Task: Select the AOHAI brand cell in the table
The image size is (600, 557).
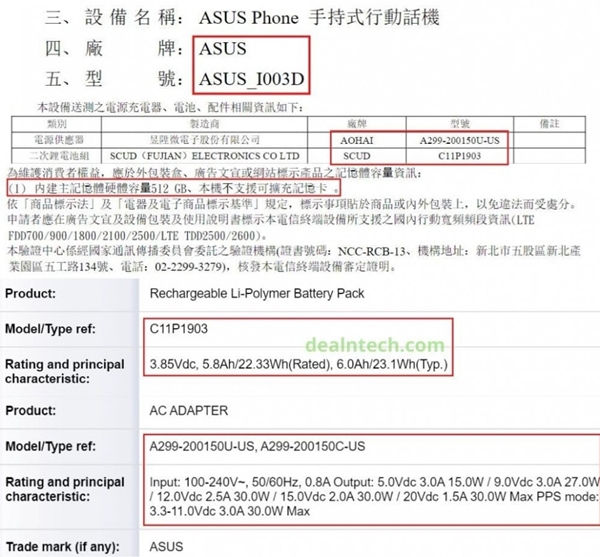Action: 357,140
